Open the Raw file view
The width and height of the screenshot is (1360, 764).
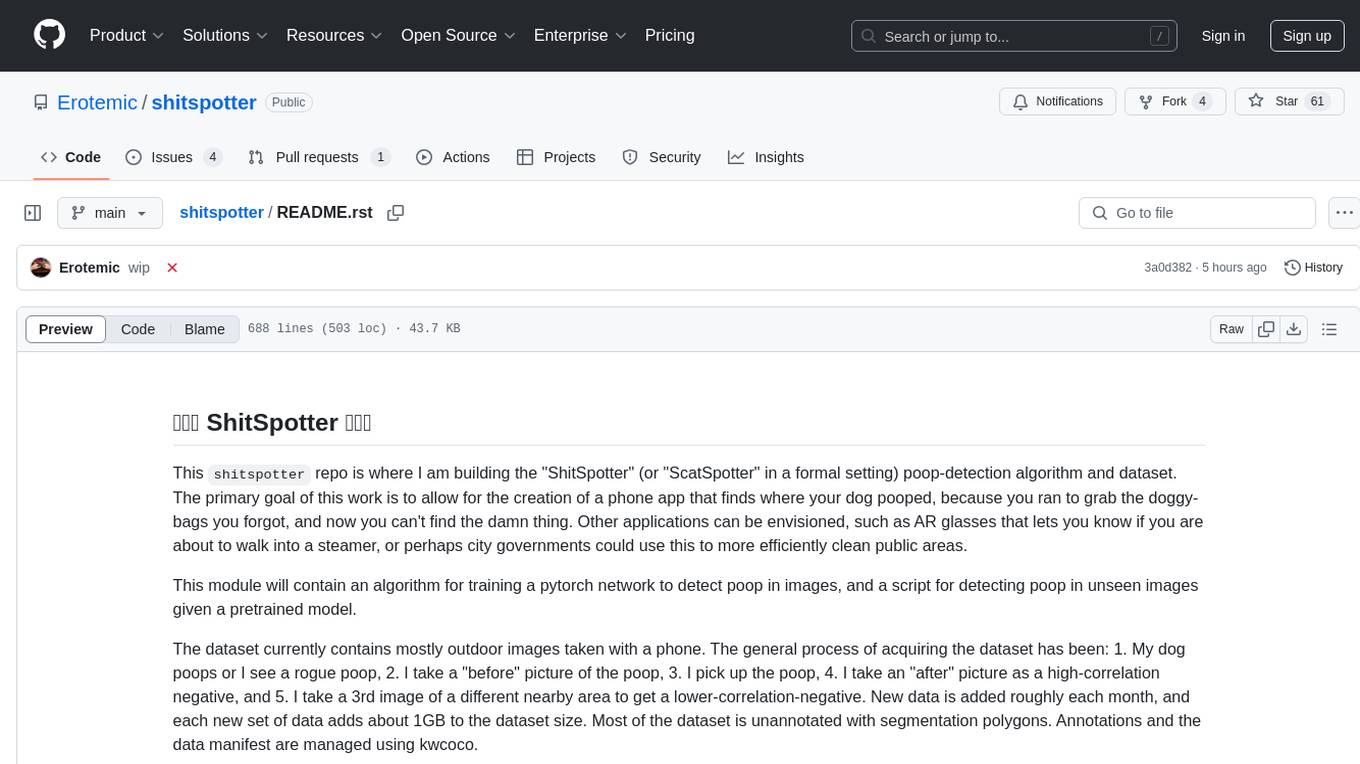1231,329
